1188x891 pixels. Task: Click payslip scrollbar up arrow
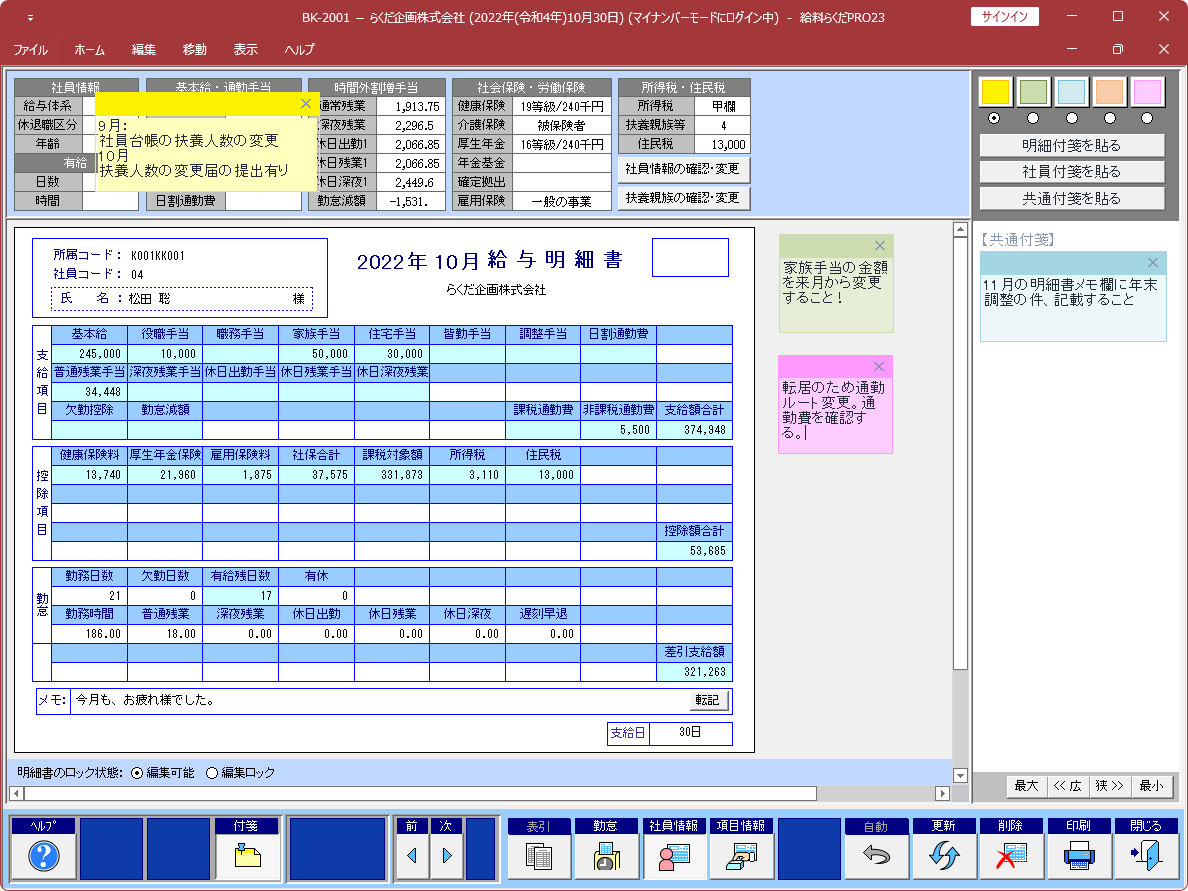(961, 229)
